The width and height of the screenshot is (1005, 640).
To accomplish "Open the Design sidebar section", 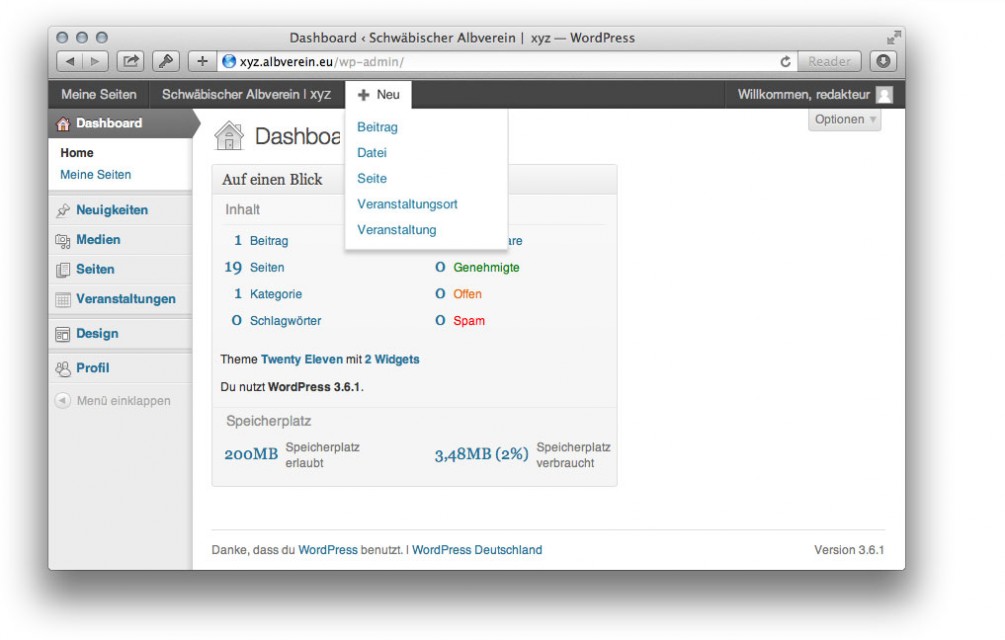I will click(97, 333).
